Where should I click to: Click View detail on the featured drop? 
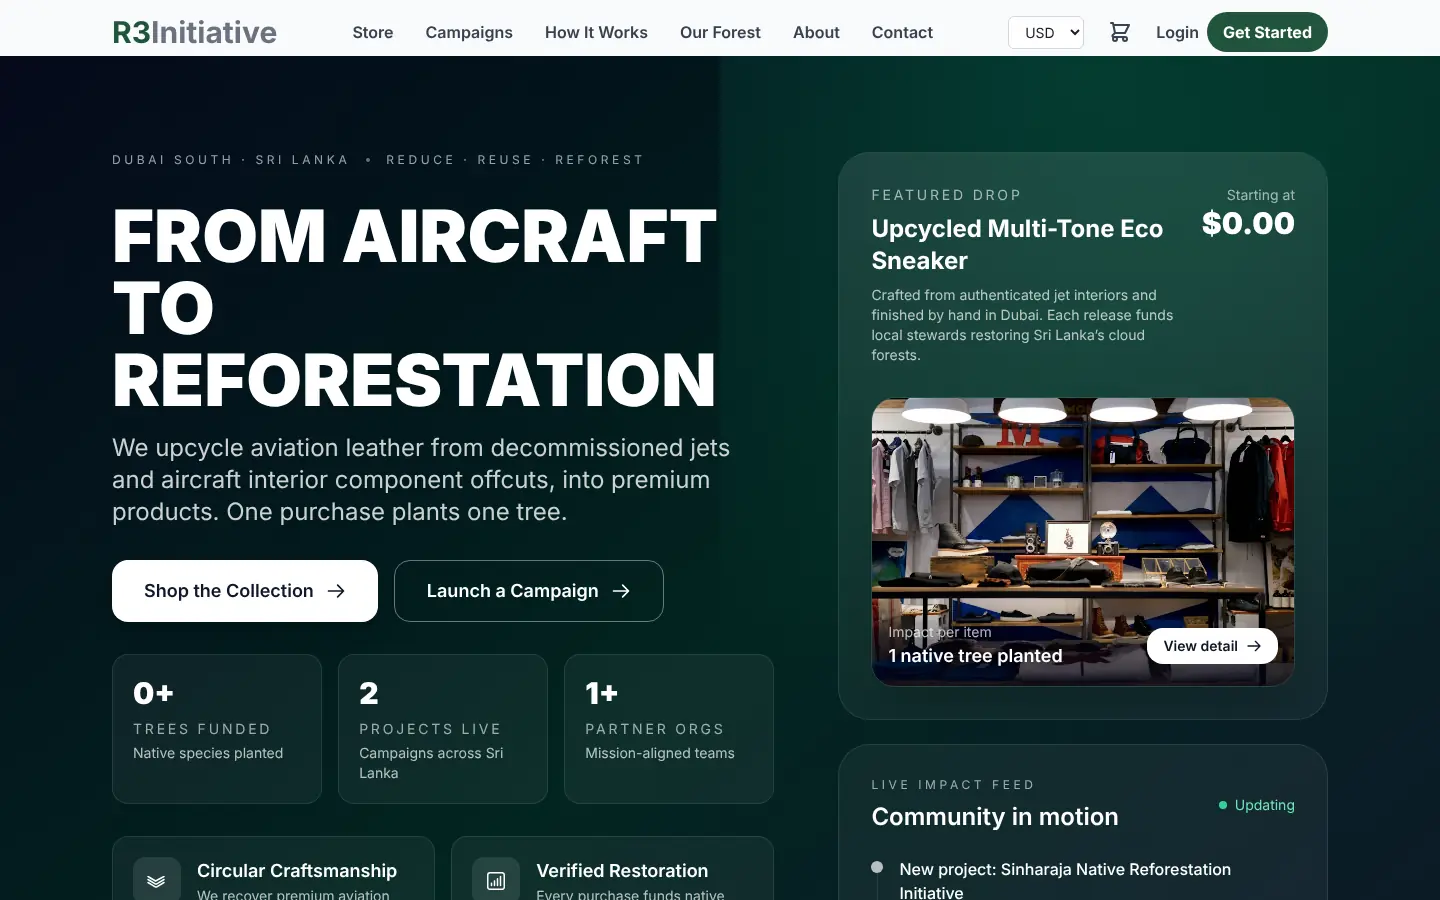click(1212, 646)
